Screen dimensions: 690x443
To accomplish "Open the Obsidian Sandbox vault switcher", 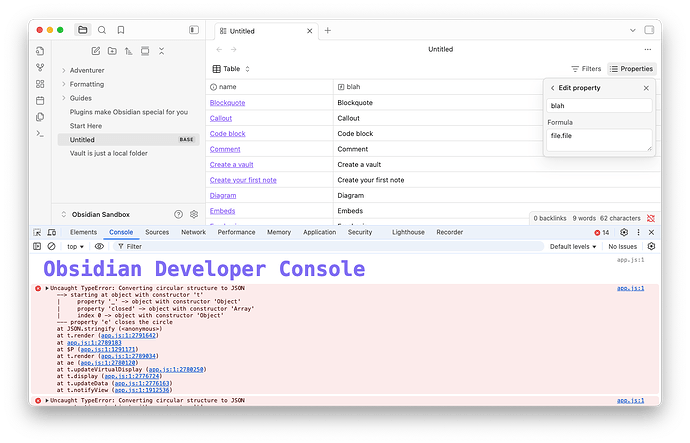I will pyautogui.click(x=96, y=215).
